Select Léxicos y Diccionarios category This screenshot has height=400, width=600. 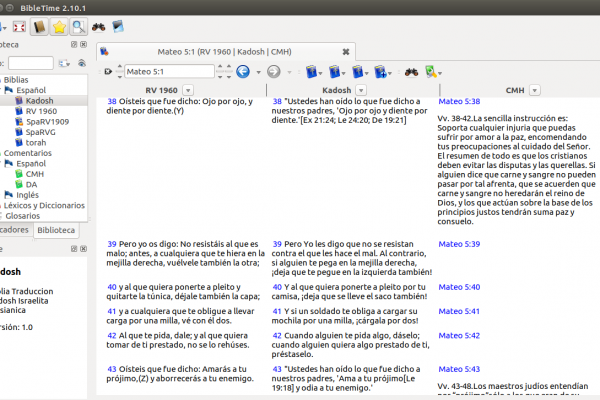(x=44, y=205)
